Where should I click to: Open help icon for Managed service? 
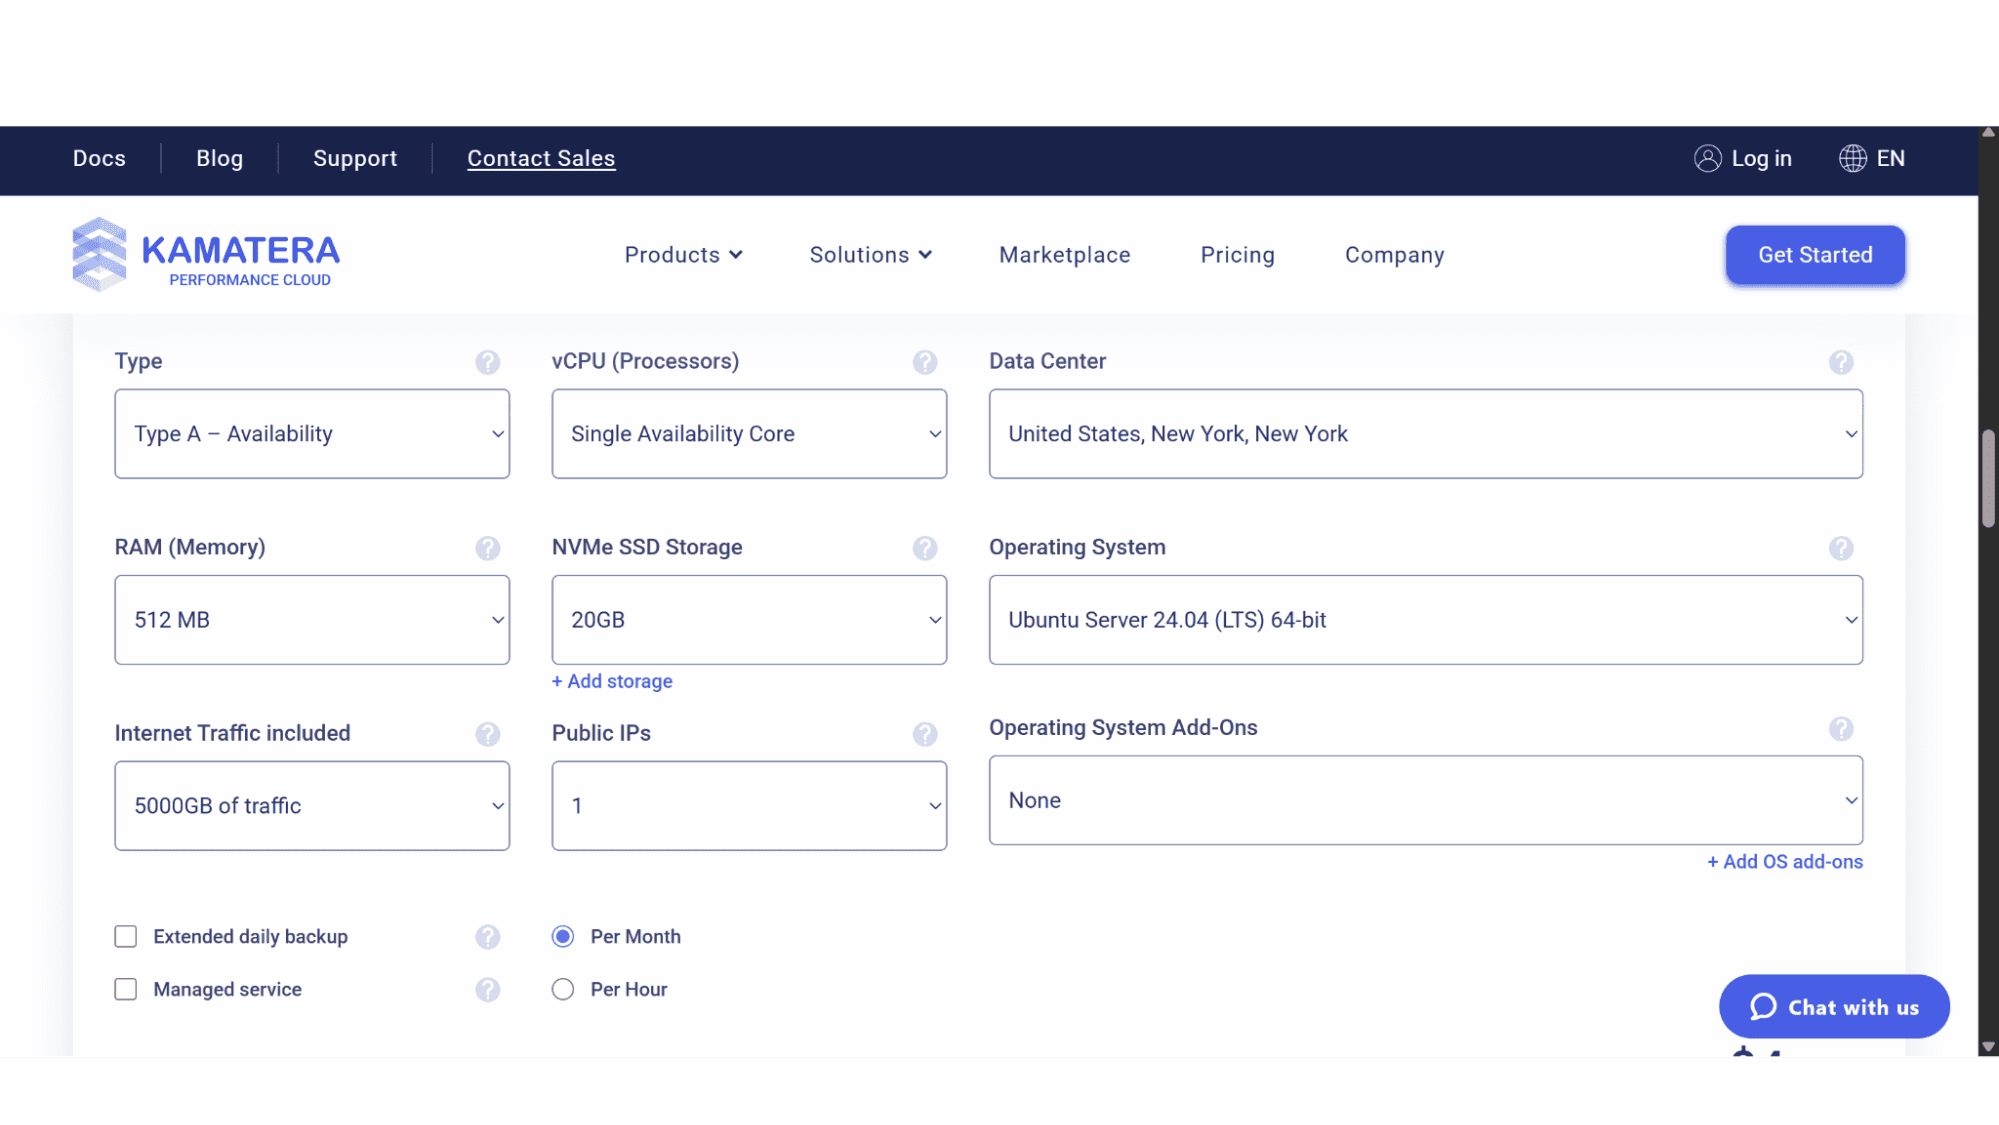pyautogui.click(x=487, y=990)
